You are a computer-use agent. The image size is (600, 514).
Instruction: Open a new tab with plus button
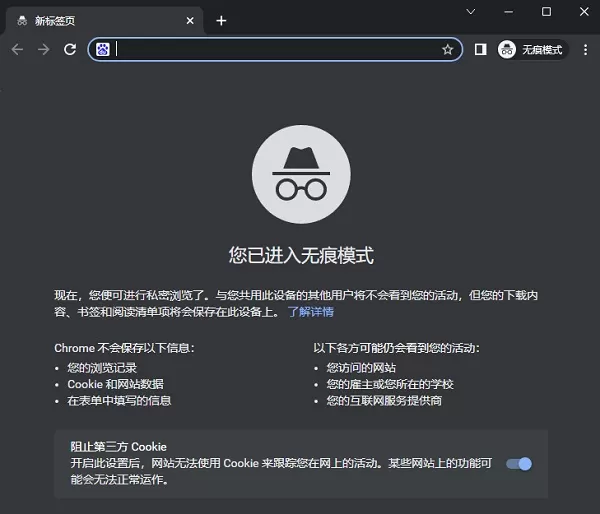click(221, 21)
